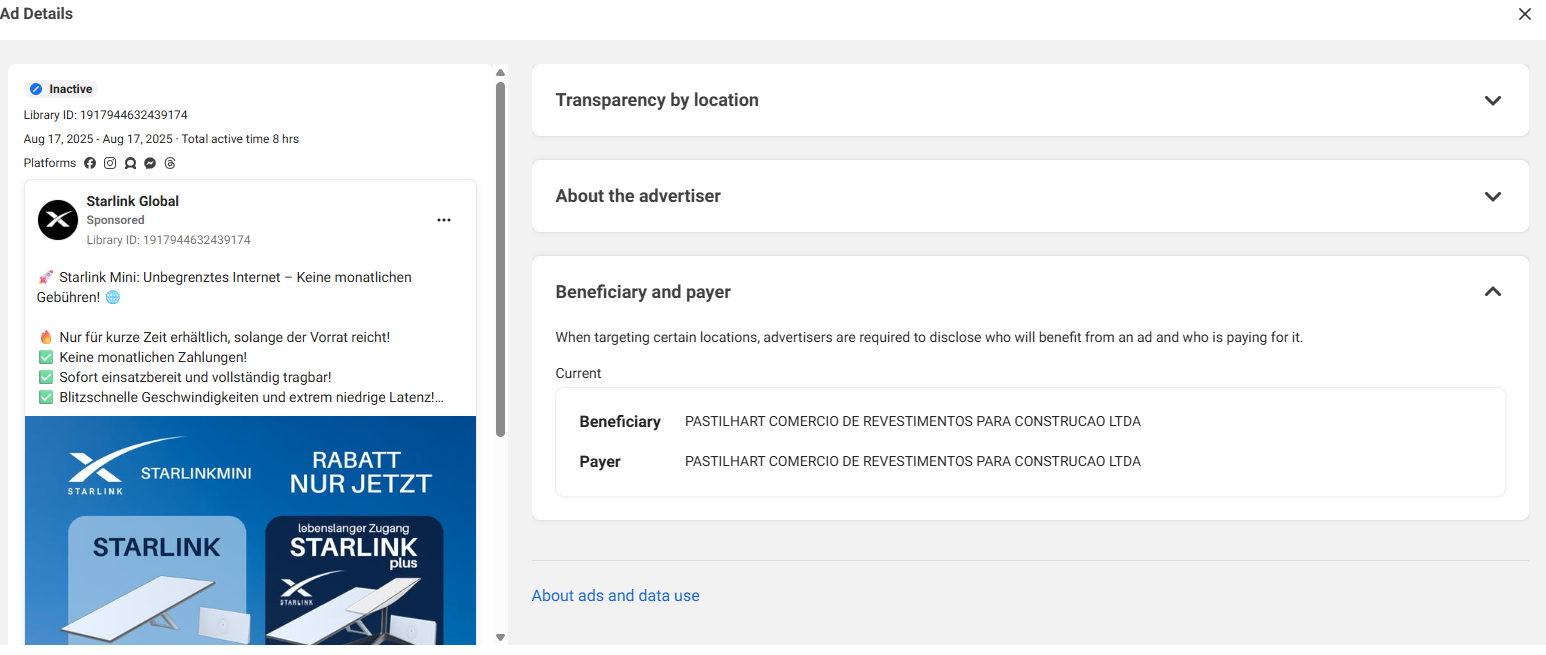Image resolution: width=1546 pixels, height=655 pixels.
Task: Close the Ad Details dialog
Action: 1525,14
